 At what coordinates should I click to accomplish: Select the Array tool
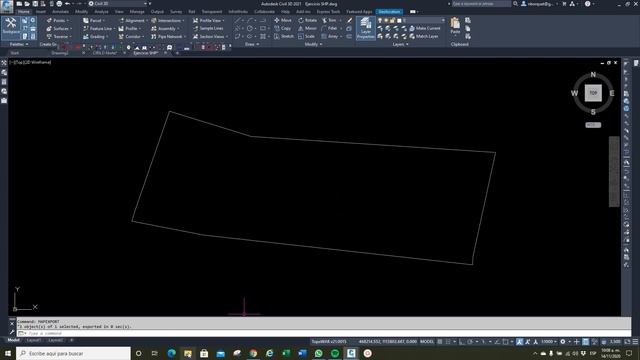point(330,36)
